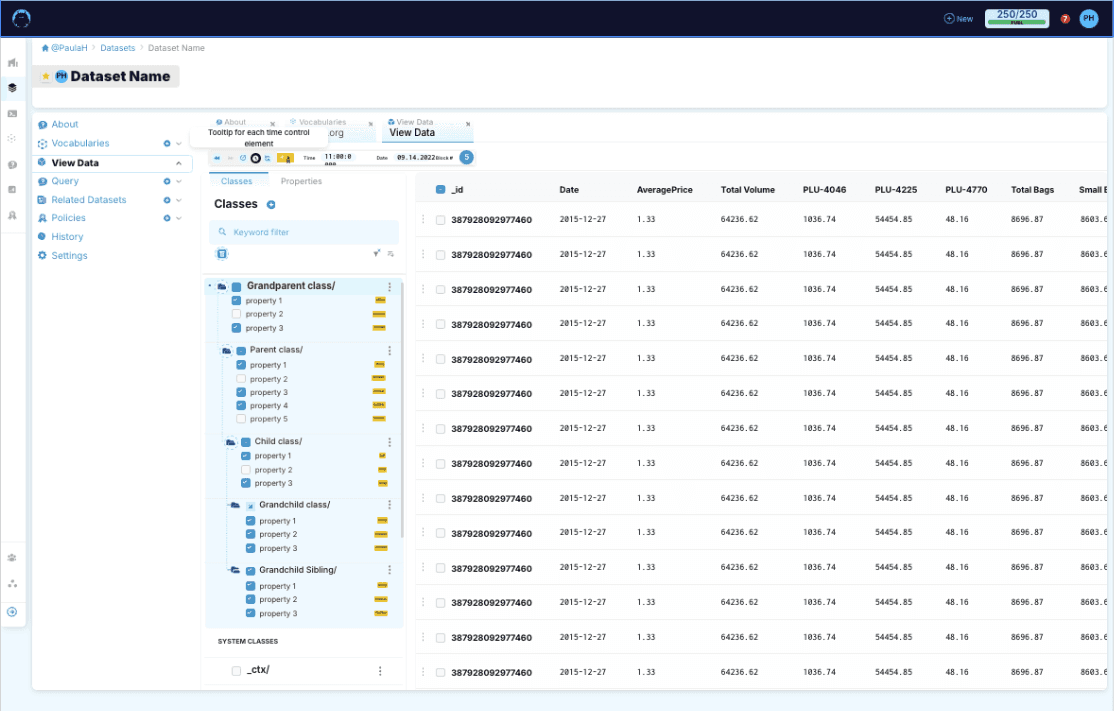
Task: Expand the Related Datasets section chevron
Action: click(x=179, y=200)
